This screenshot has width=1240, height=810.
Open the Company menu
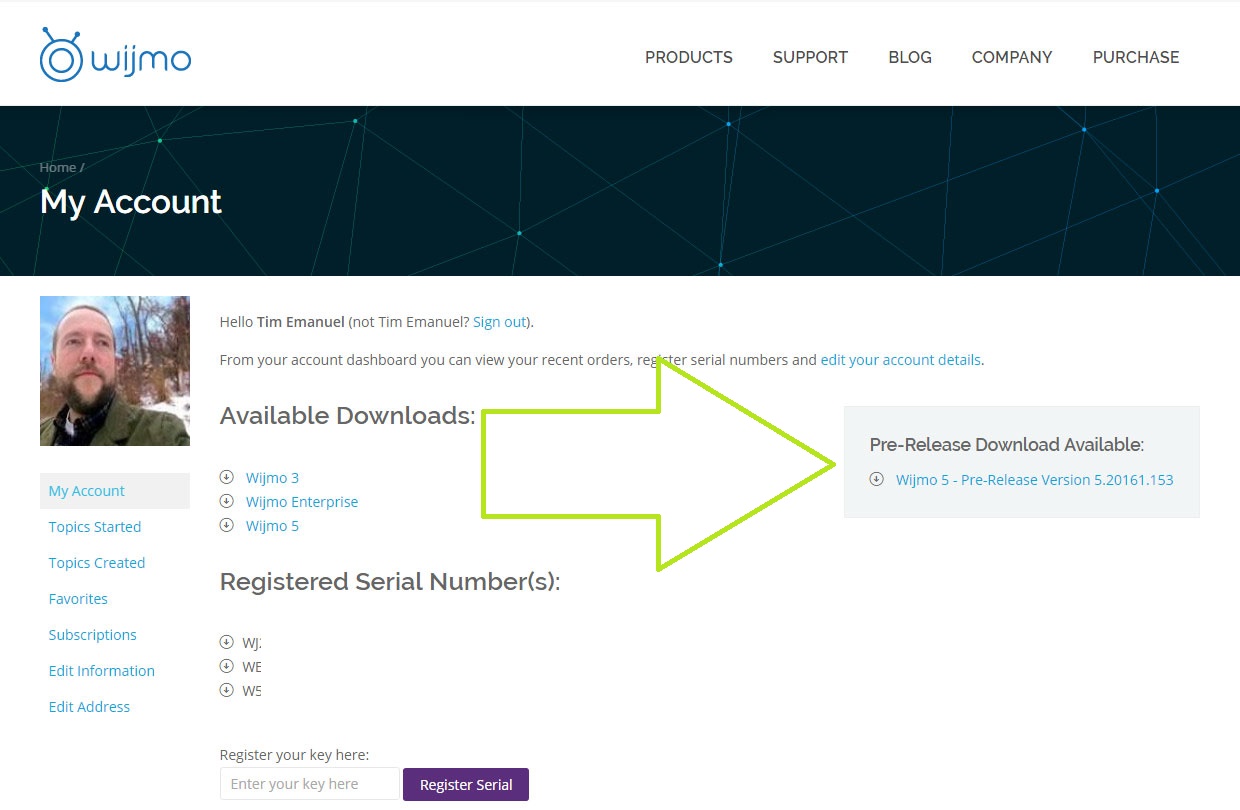pos(1012,57)
